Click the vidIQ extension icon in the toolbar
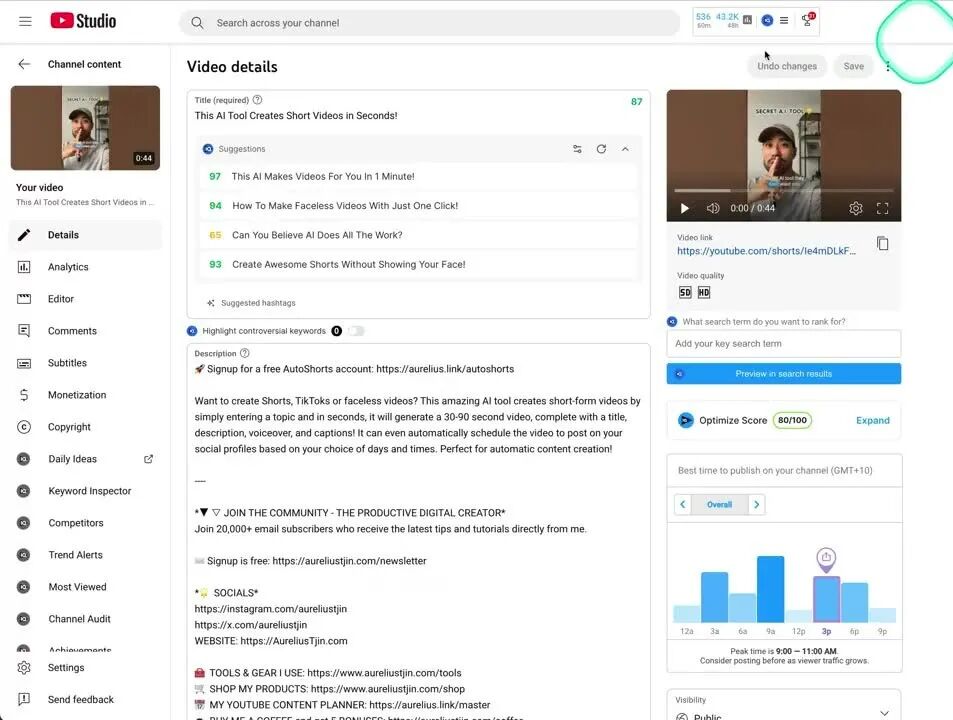This screenshot has width=953, height=720. 766,20
